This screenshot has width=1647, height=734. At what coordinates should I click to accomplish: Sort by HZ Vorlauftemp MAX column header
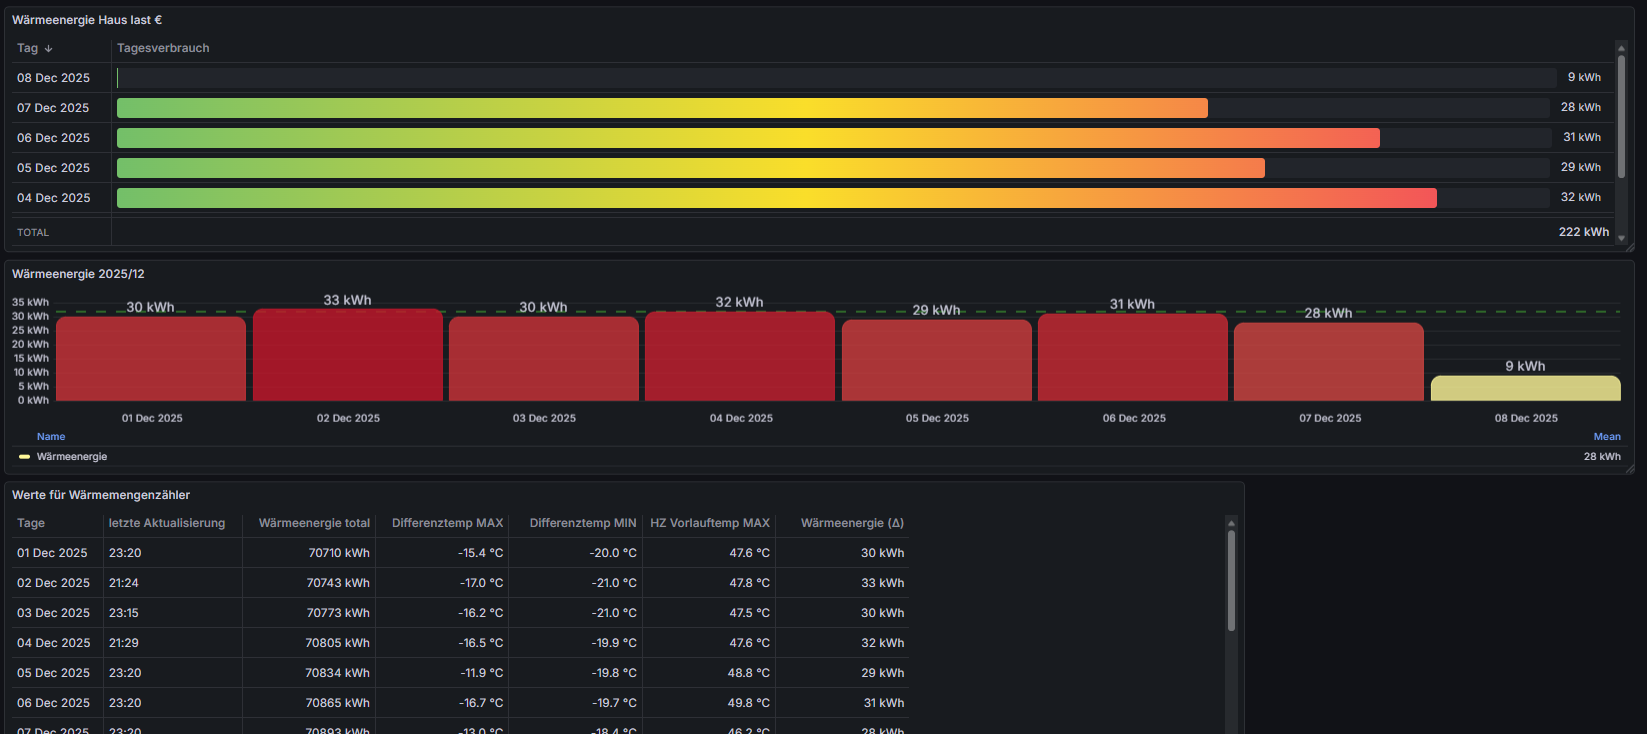(x=709, y=523)
